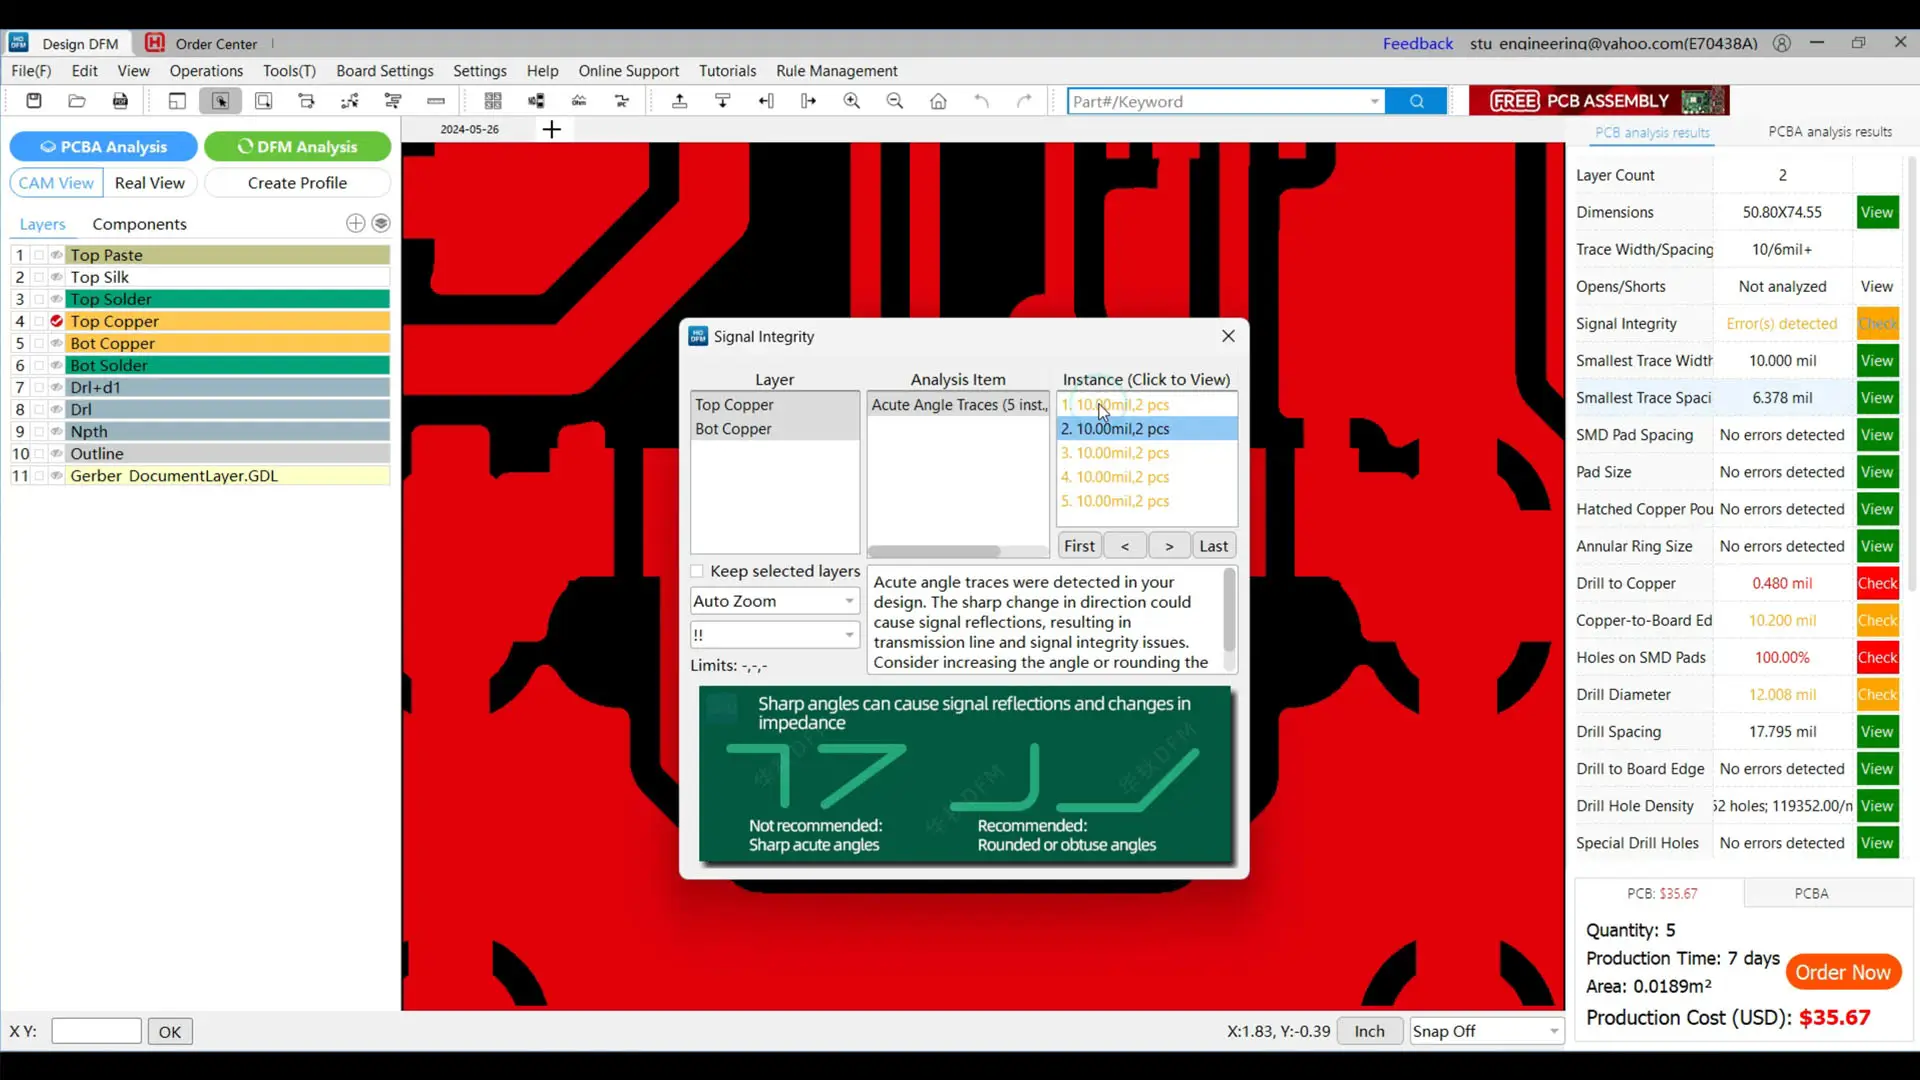Toggle visibility of the Top Copper layer

click(x=57, y=321)
